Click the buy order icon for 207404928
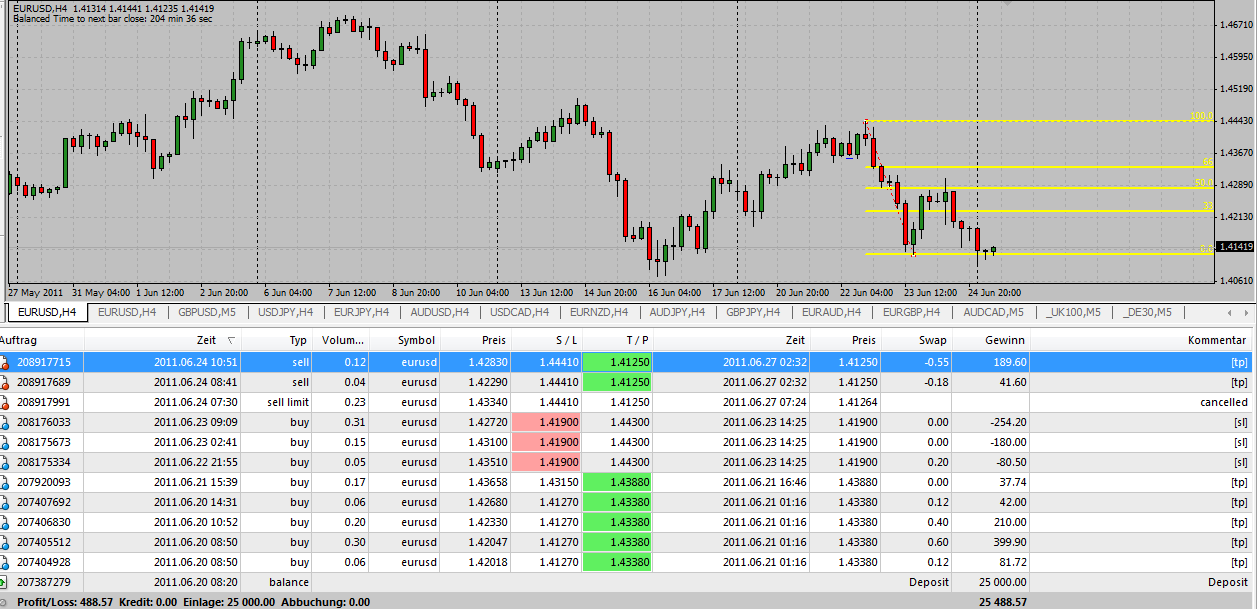This screenshot has height=609, width=1257. (x=7, y=562)
